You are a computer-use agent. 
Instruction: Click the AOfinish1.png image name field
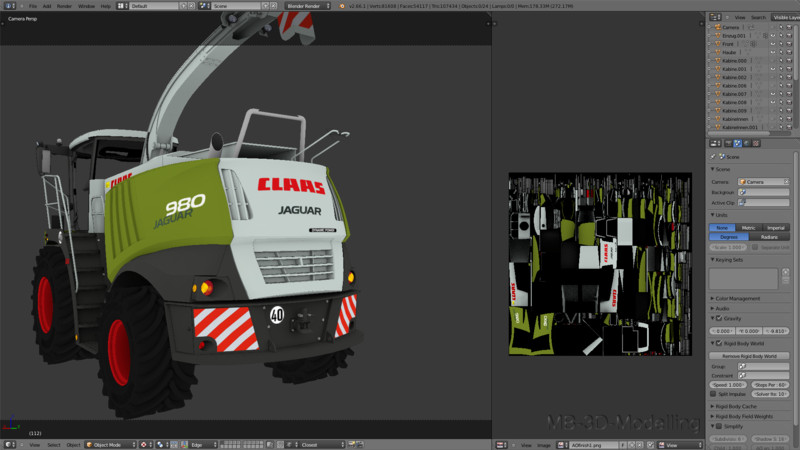pyautogui.click(x=594, y=445)
